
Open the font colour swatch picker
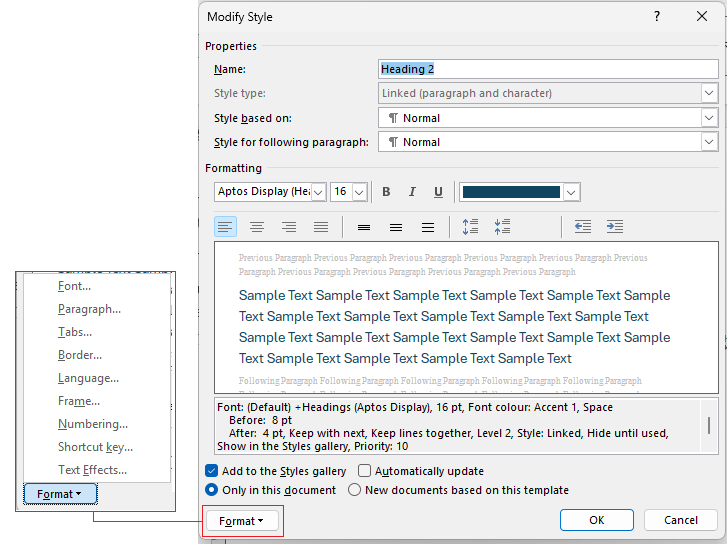(571, 192)
